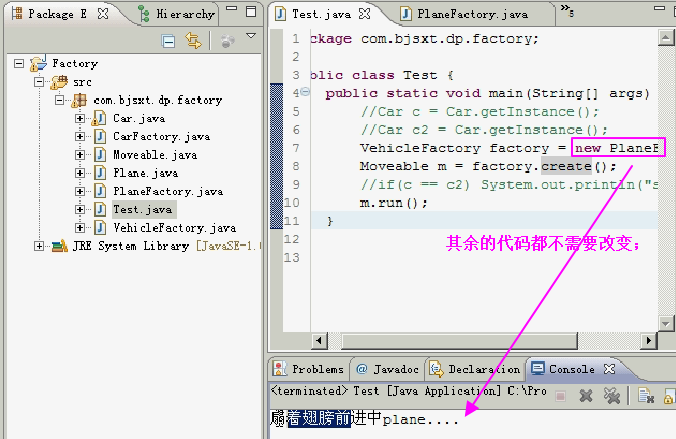
Task: Expand JRE System Library node
Action: tap(39, 246)
